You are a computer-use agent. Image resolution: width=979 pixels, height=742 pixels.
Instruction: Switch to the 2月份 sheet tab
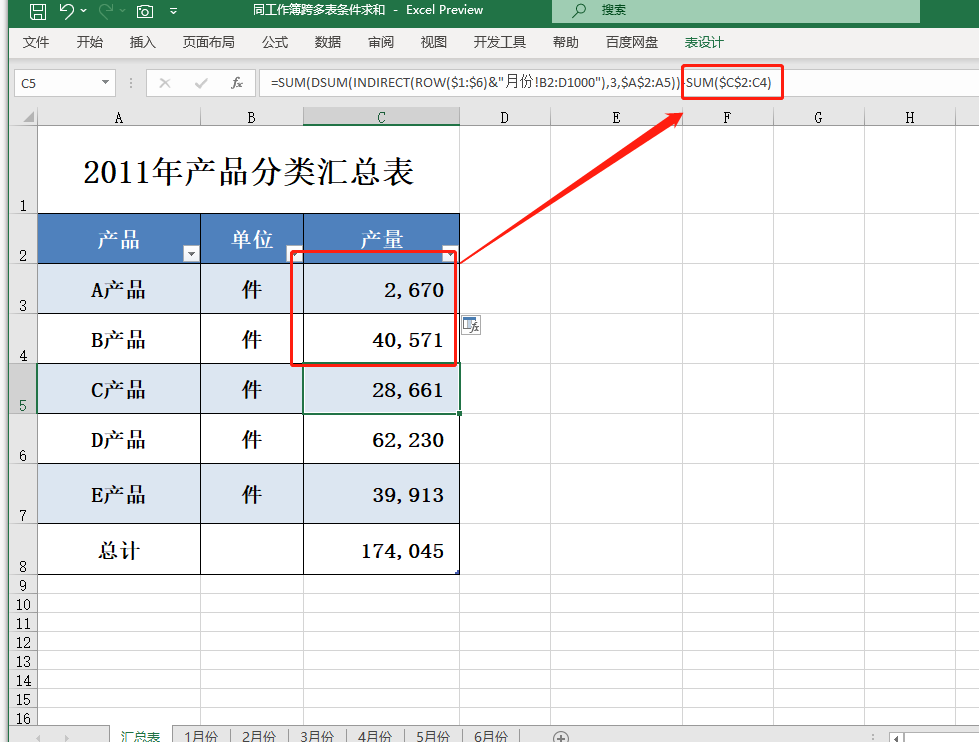(258, 736)
